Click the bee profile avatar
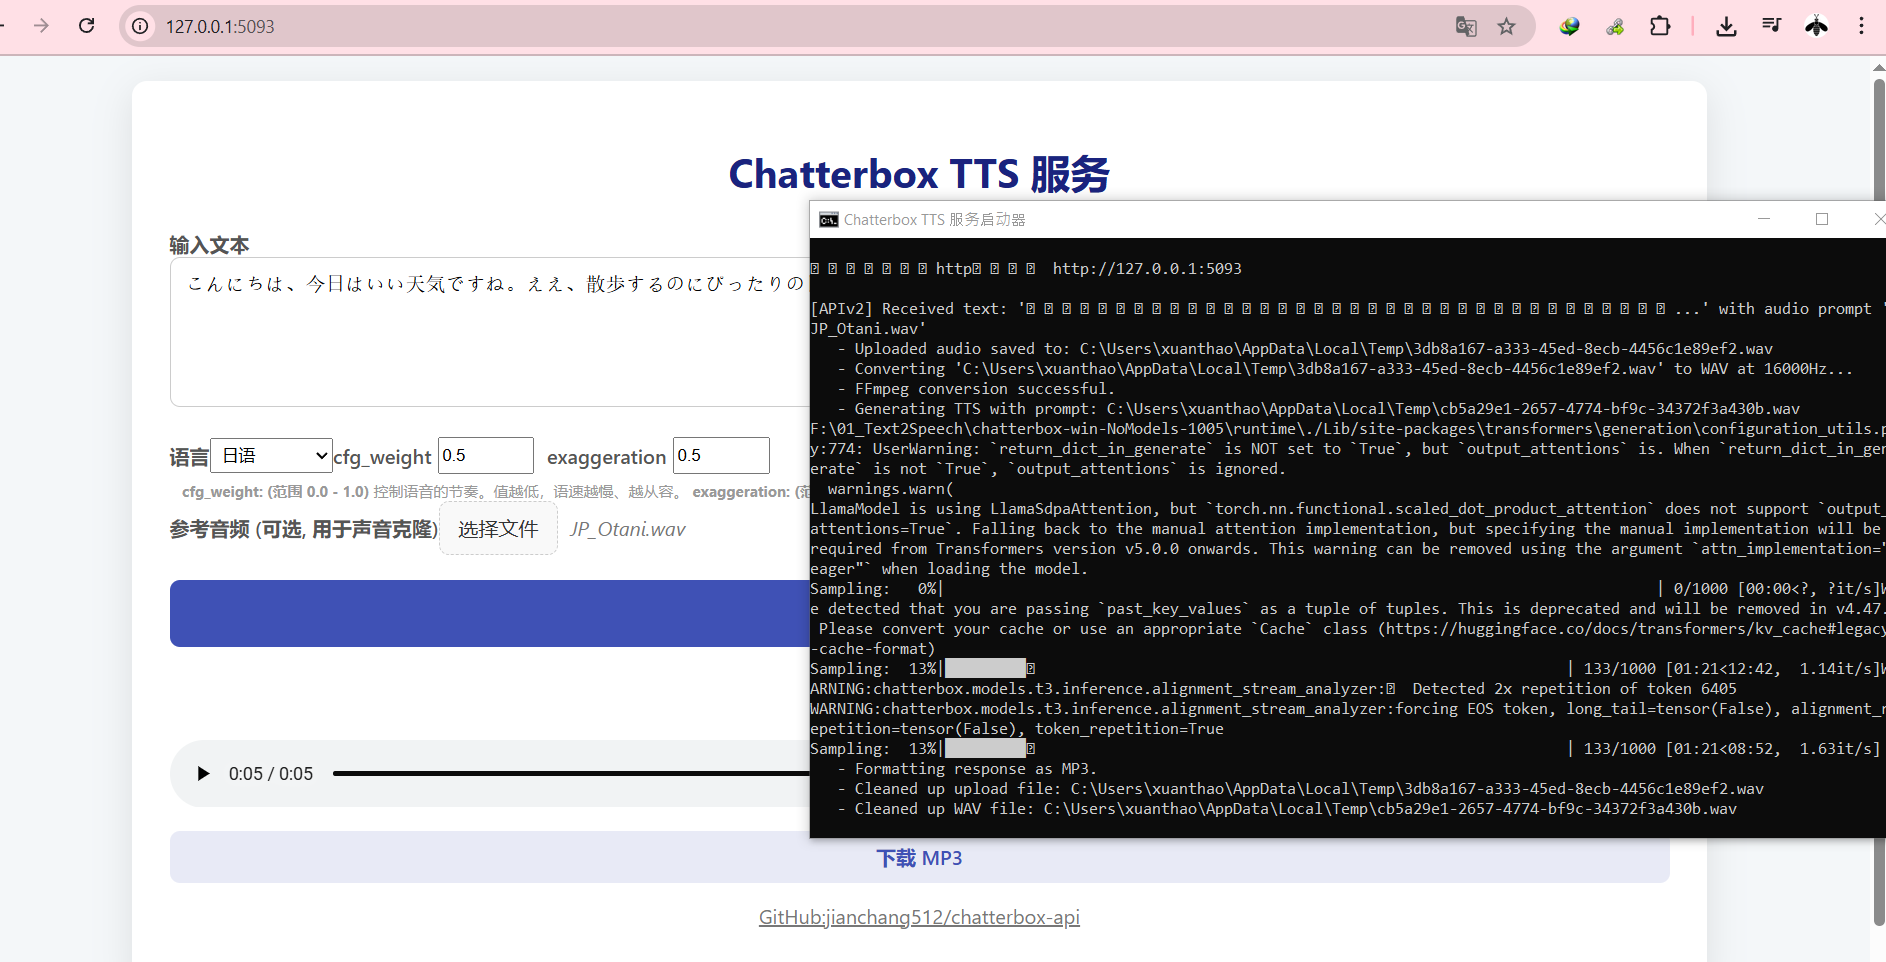The image size is (1886, 962). pyautogui.click(x=1816, y=27)
